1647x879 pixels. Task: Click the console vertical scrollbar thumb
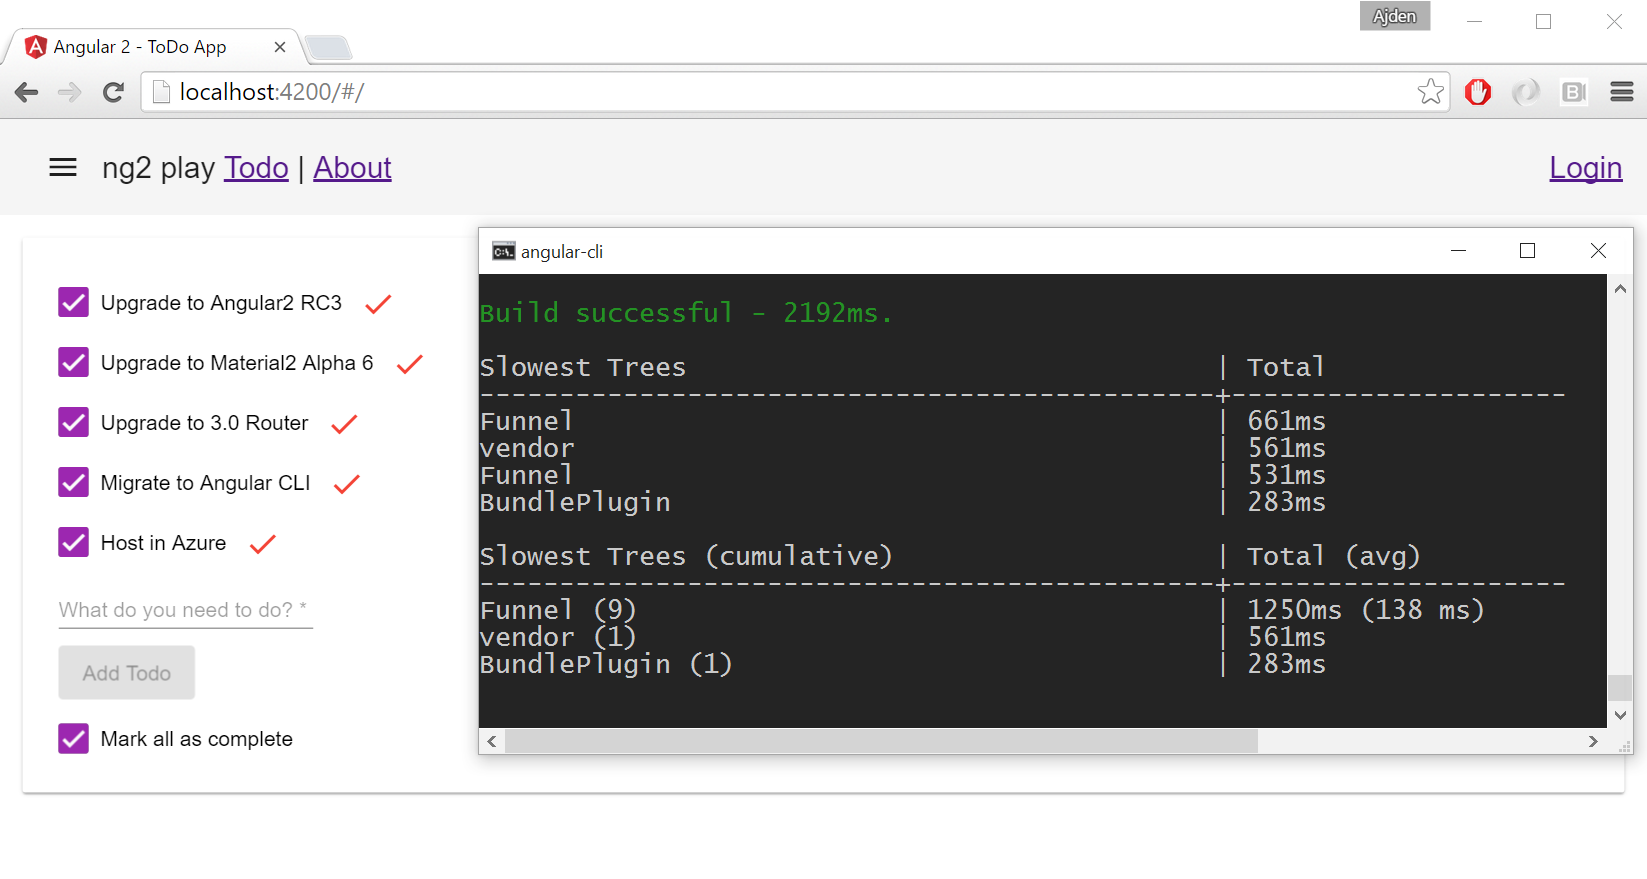click(1620, 688)
